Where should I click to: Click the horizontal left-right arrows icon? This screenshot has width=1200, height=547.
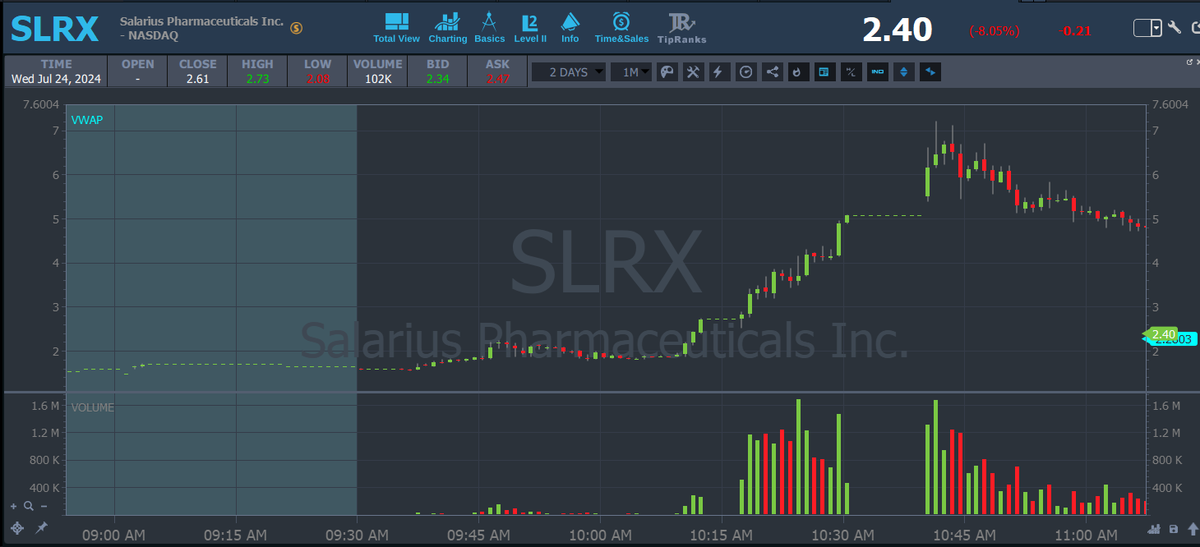point(931,72)
